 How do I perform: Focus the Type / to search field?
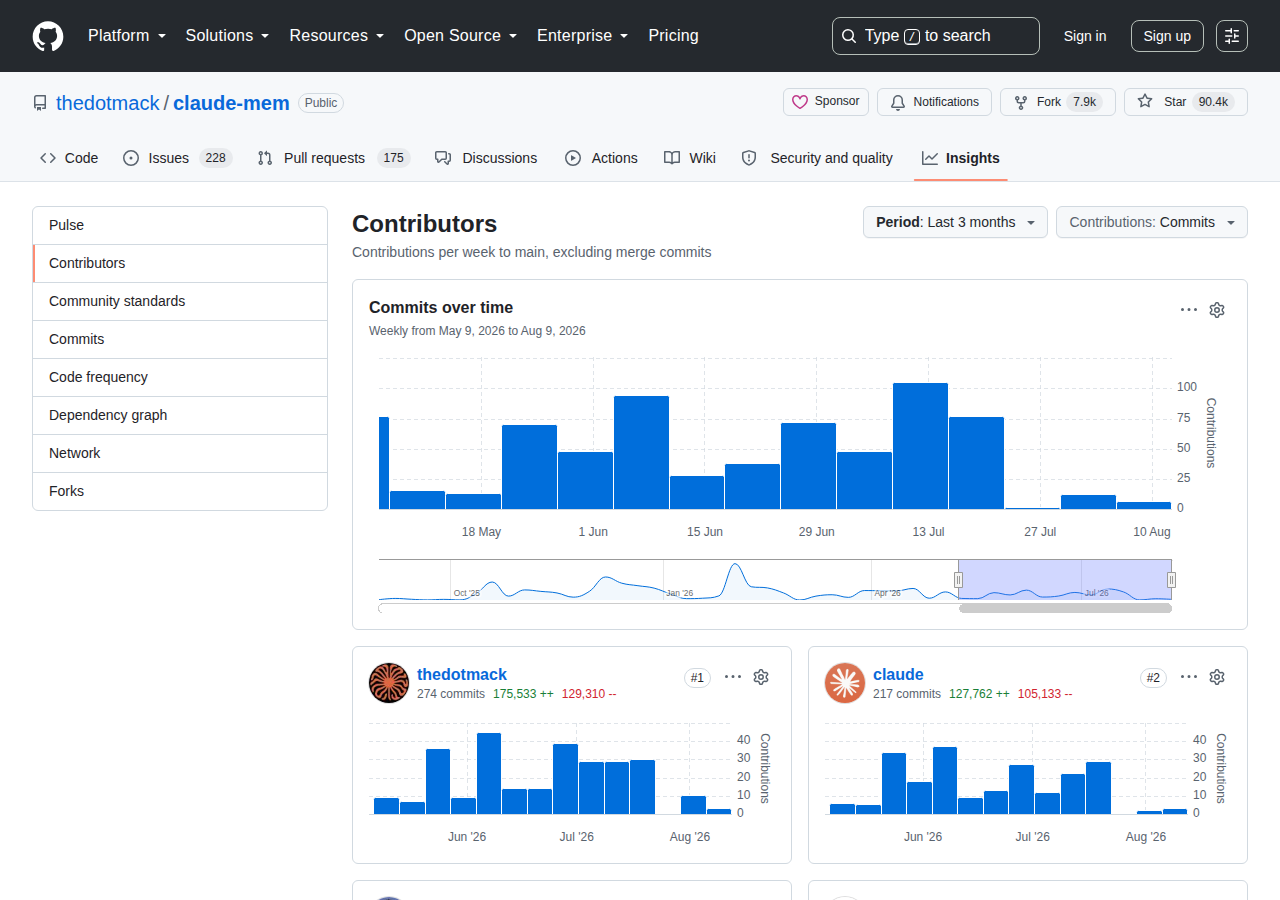936,36
